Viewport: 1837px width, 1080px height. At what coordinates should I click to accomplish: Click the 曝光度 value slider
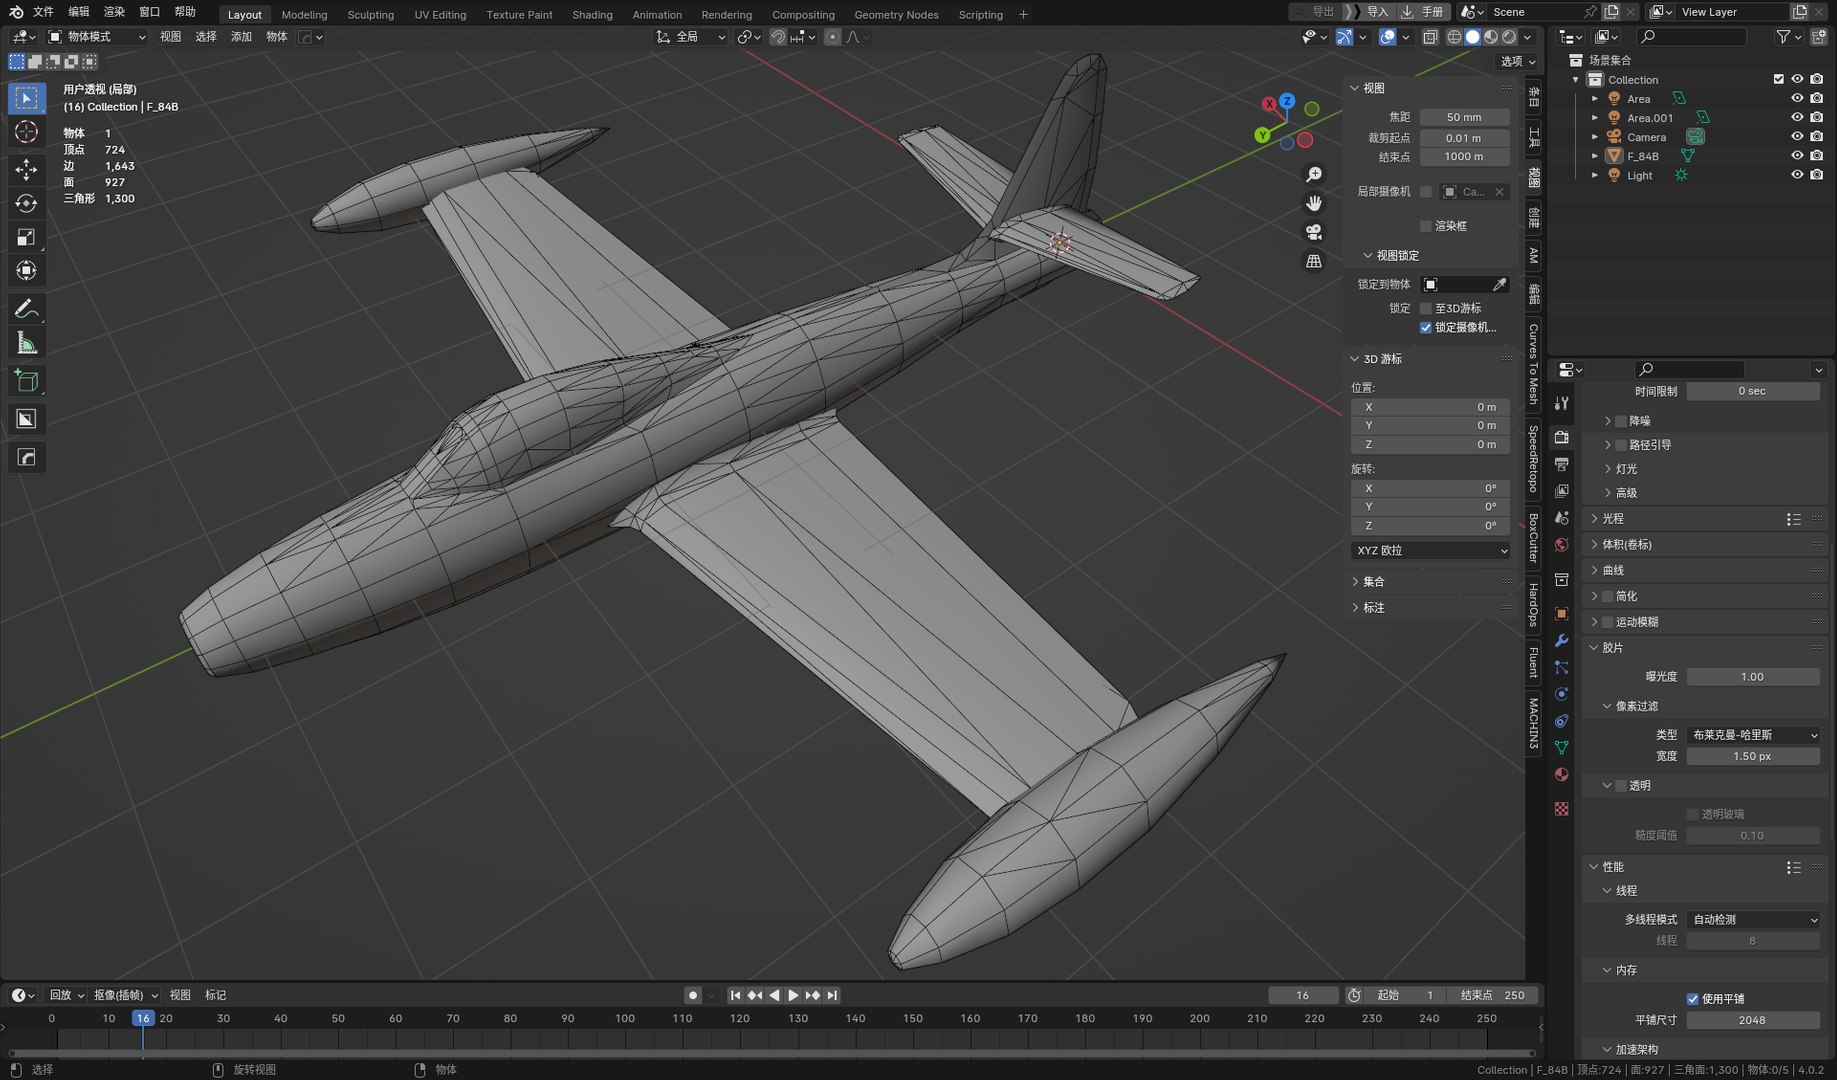(x=1753, y=677)
